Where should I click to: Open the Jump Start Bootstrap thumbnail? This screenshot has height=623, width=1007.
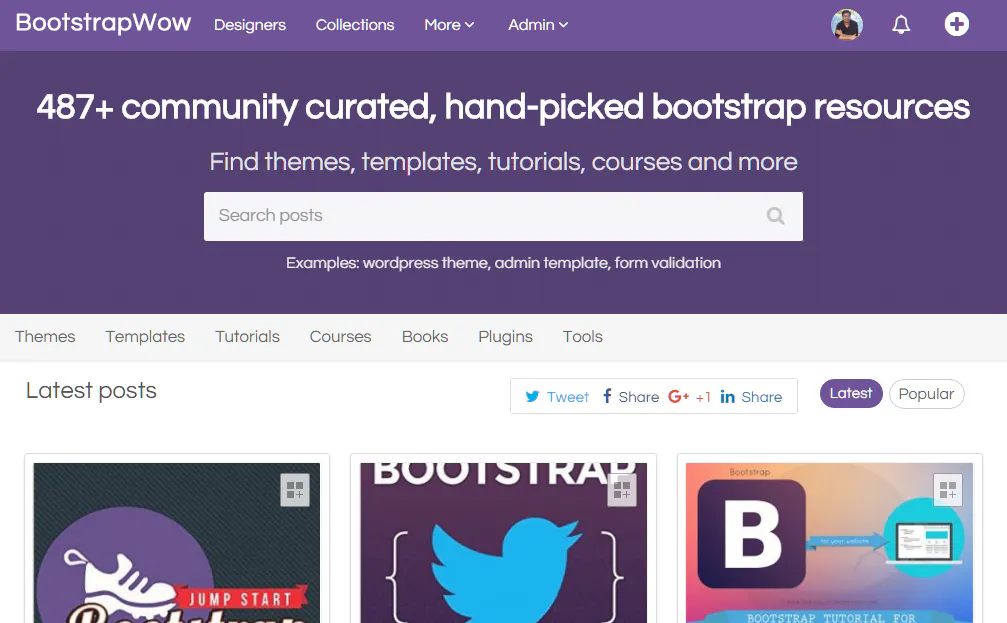(x=177, y=543)
